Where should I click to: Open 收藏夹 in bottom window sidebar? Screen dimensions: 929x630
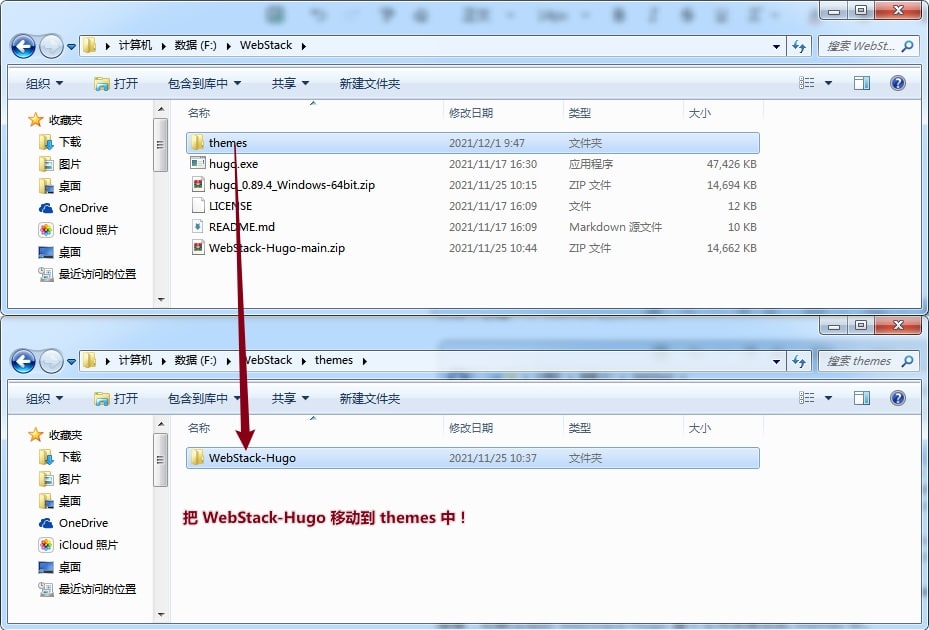point(55,435)
